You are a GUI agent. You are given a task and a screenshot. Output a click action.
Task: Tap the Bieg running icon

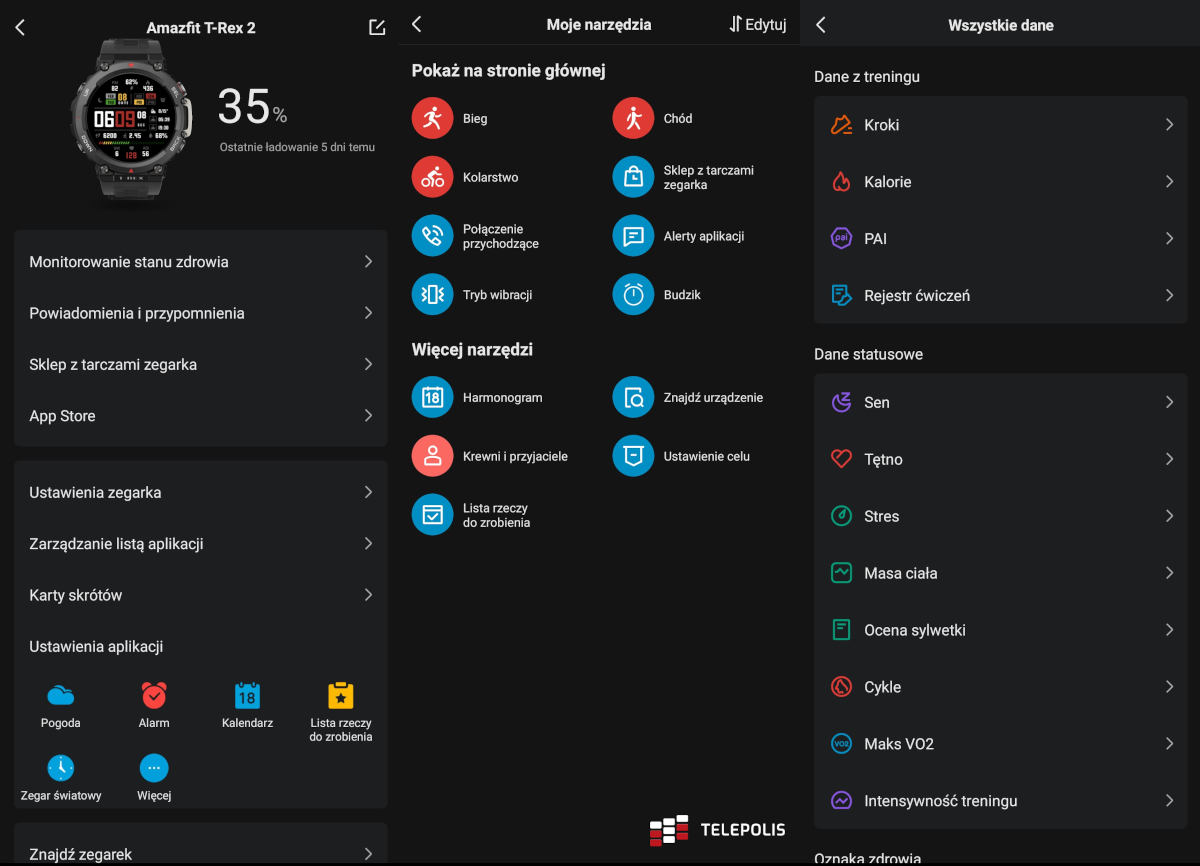pyautogui.click(x=432, y=119)
